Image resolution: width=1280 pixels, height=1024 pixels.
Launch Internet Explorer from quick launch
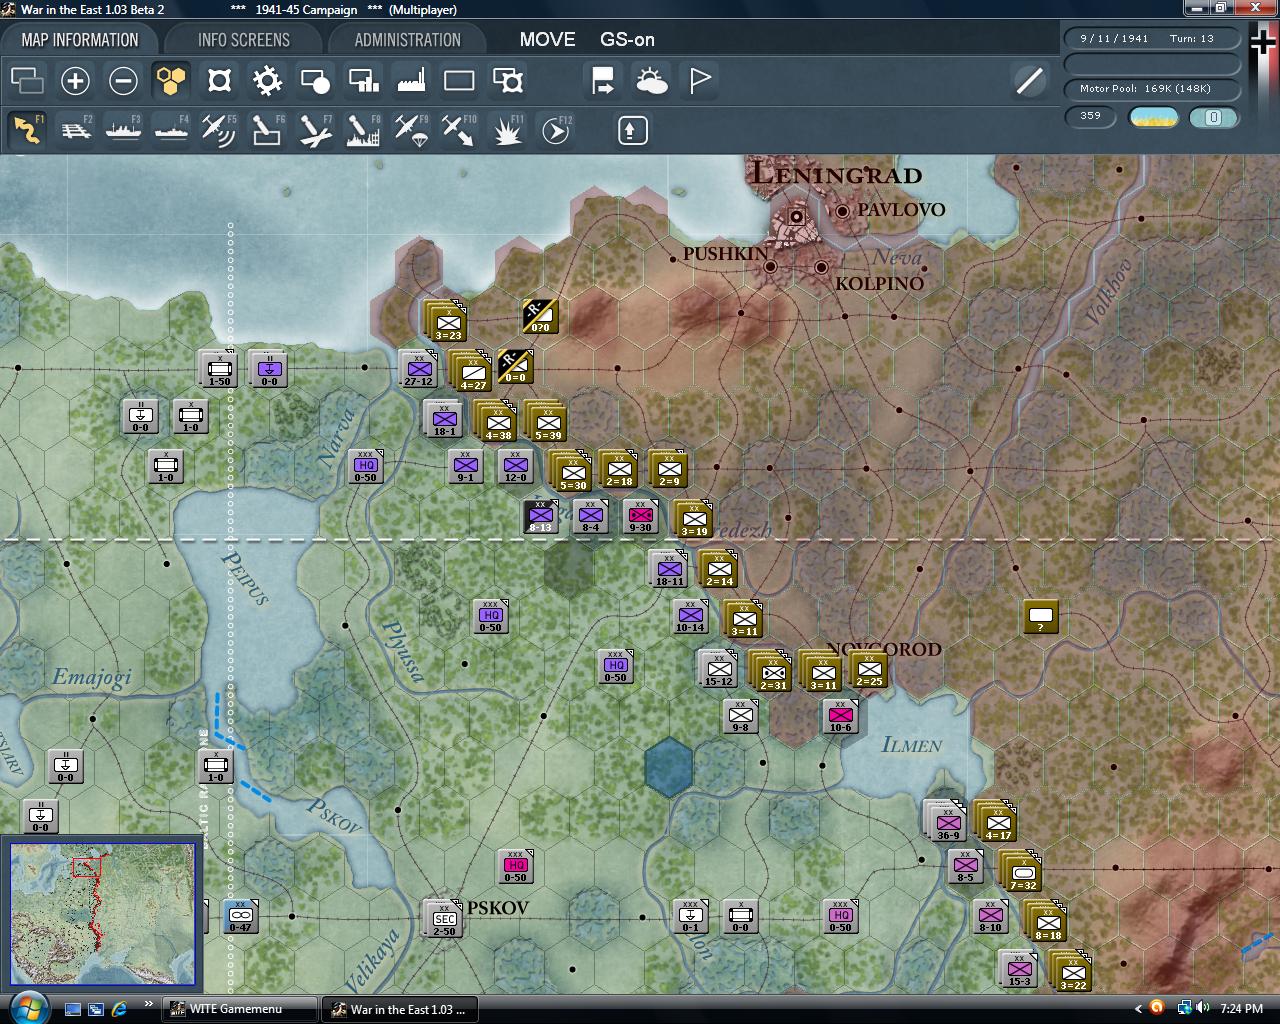coord(120,1009)
